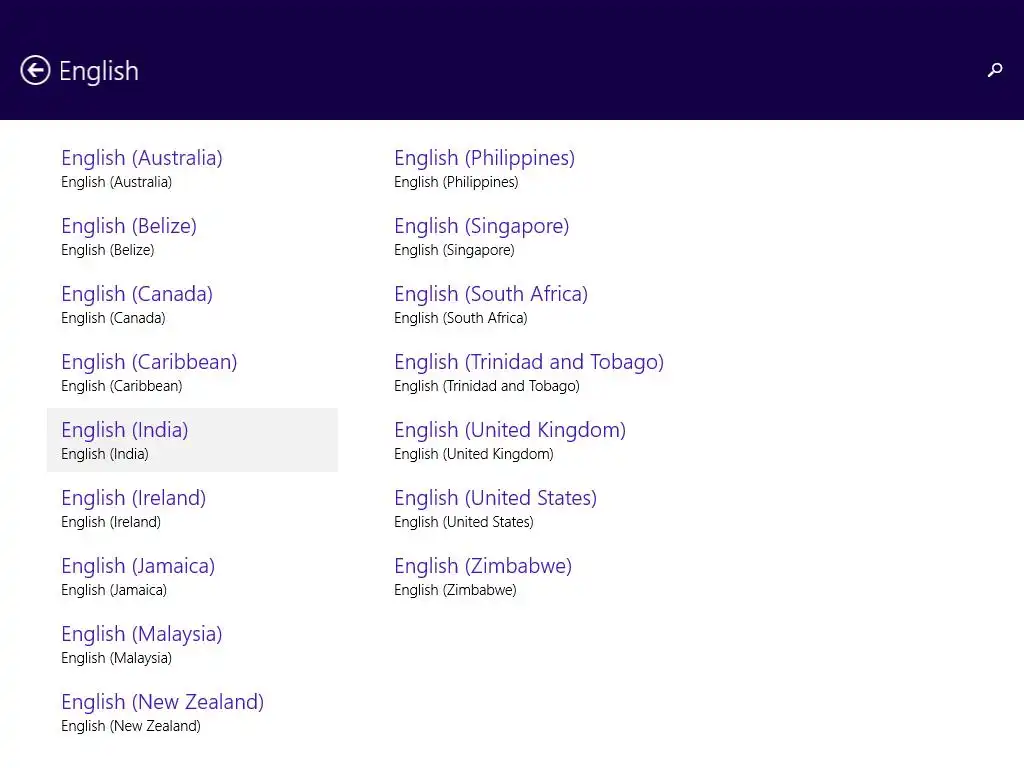1024x768 pixels.
Task: Choose English (Ireland) language
Action: point(134,498)
